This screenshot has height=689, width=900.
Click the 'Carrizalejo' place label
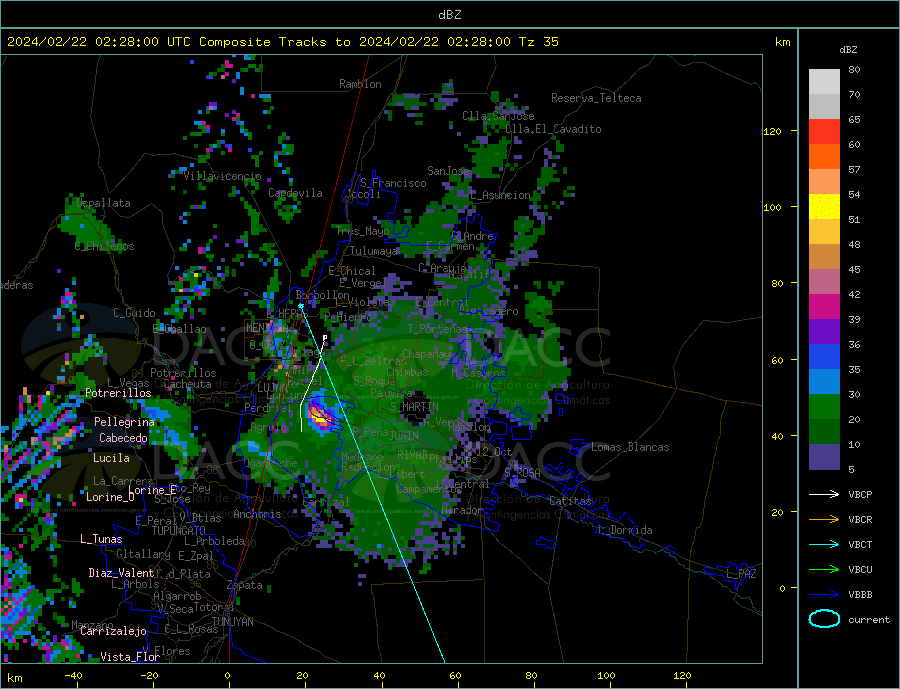pyautogui.click(x=113, y=632)
